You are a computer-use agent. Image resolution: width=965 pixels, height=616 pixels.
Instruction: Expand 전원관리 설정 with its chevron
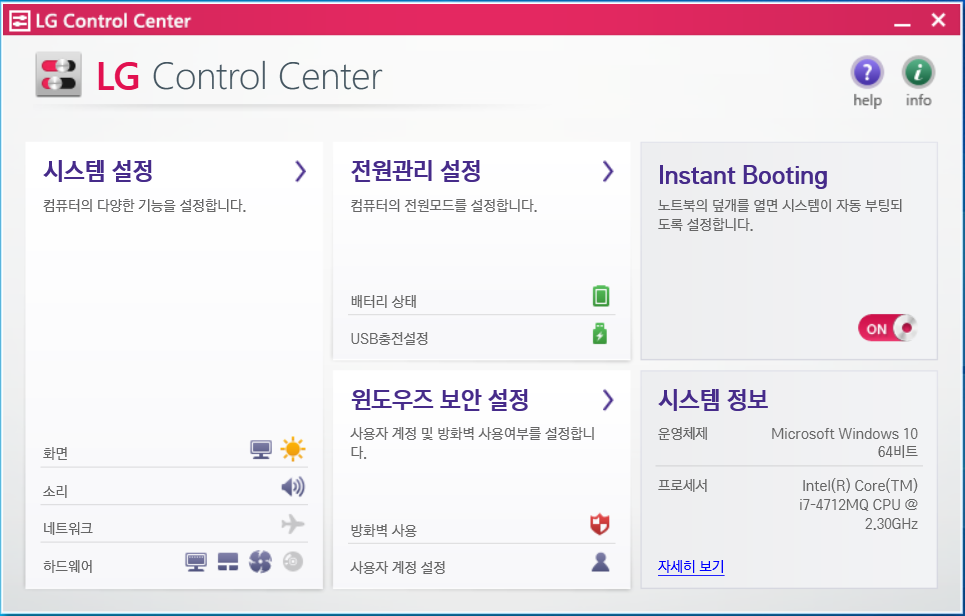(608, 171)
